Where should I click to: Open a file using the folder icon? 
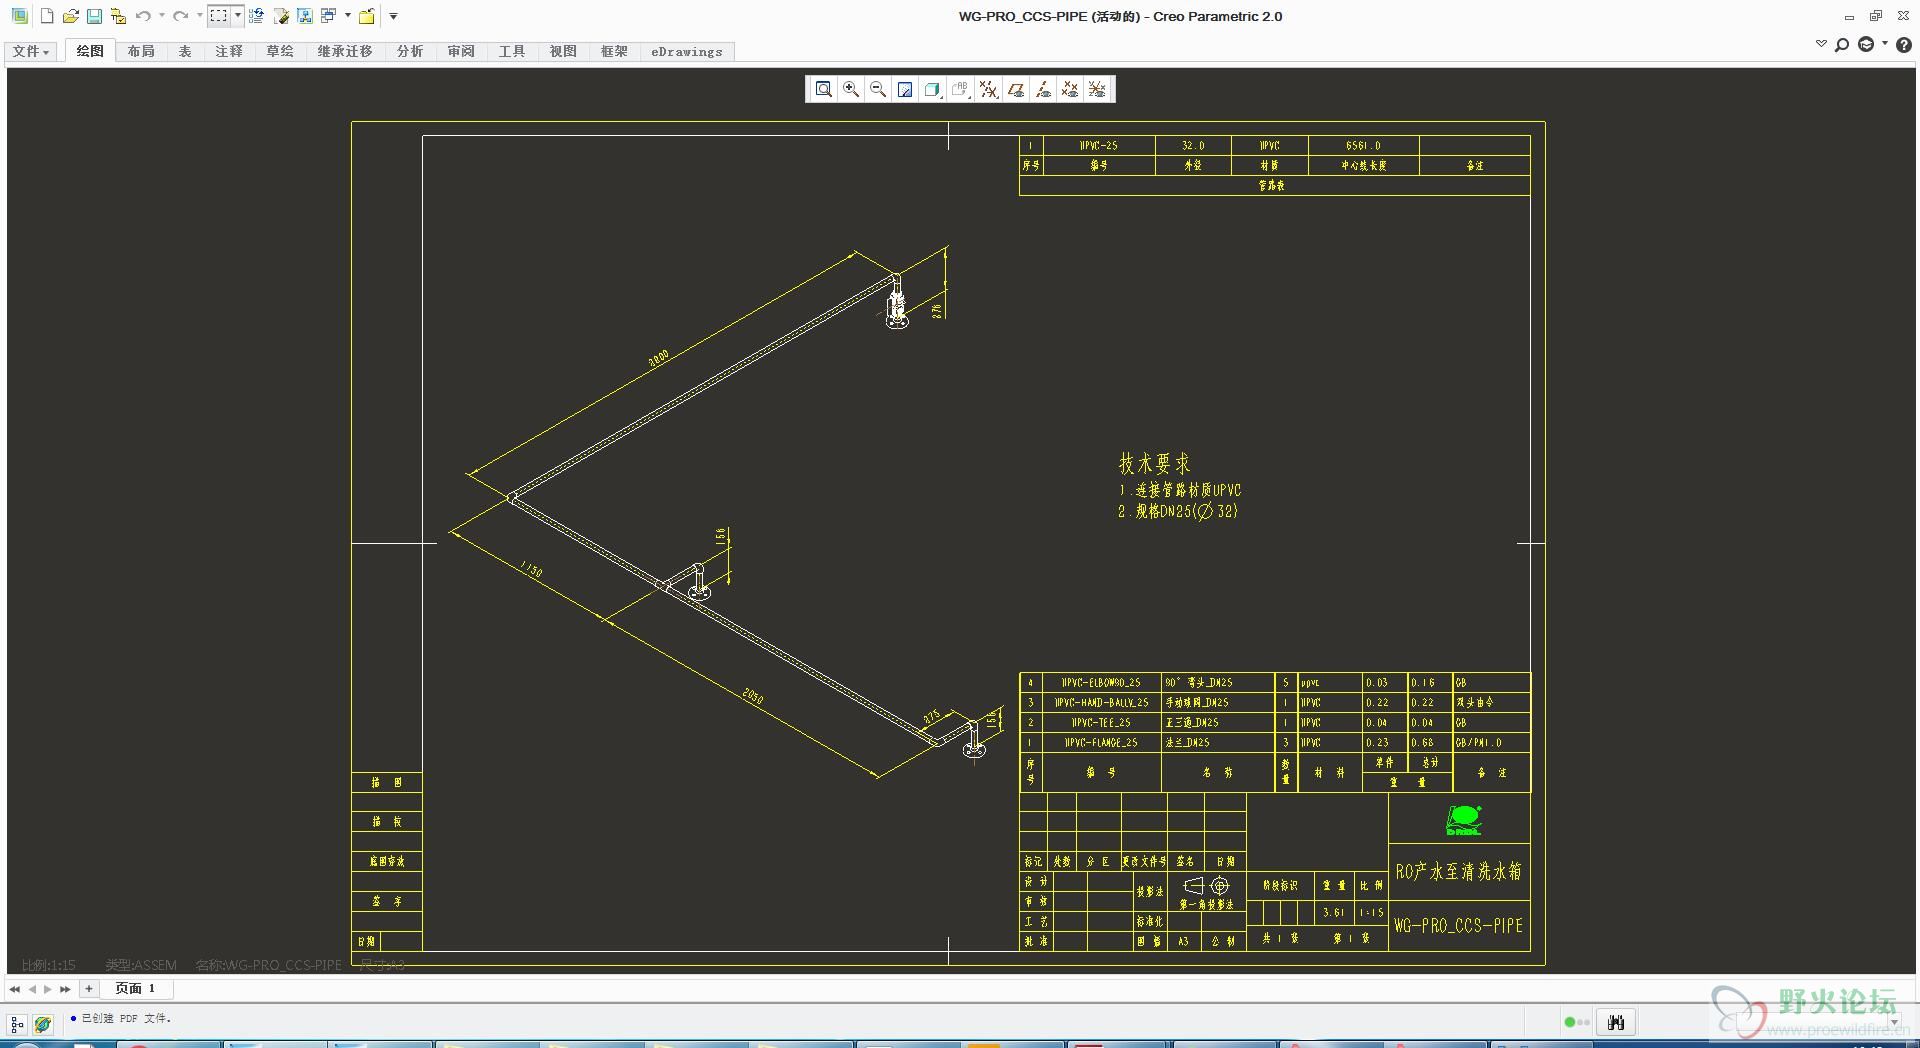tap(70, 16)
